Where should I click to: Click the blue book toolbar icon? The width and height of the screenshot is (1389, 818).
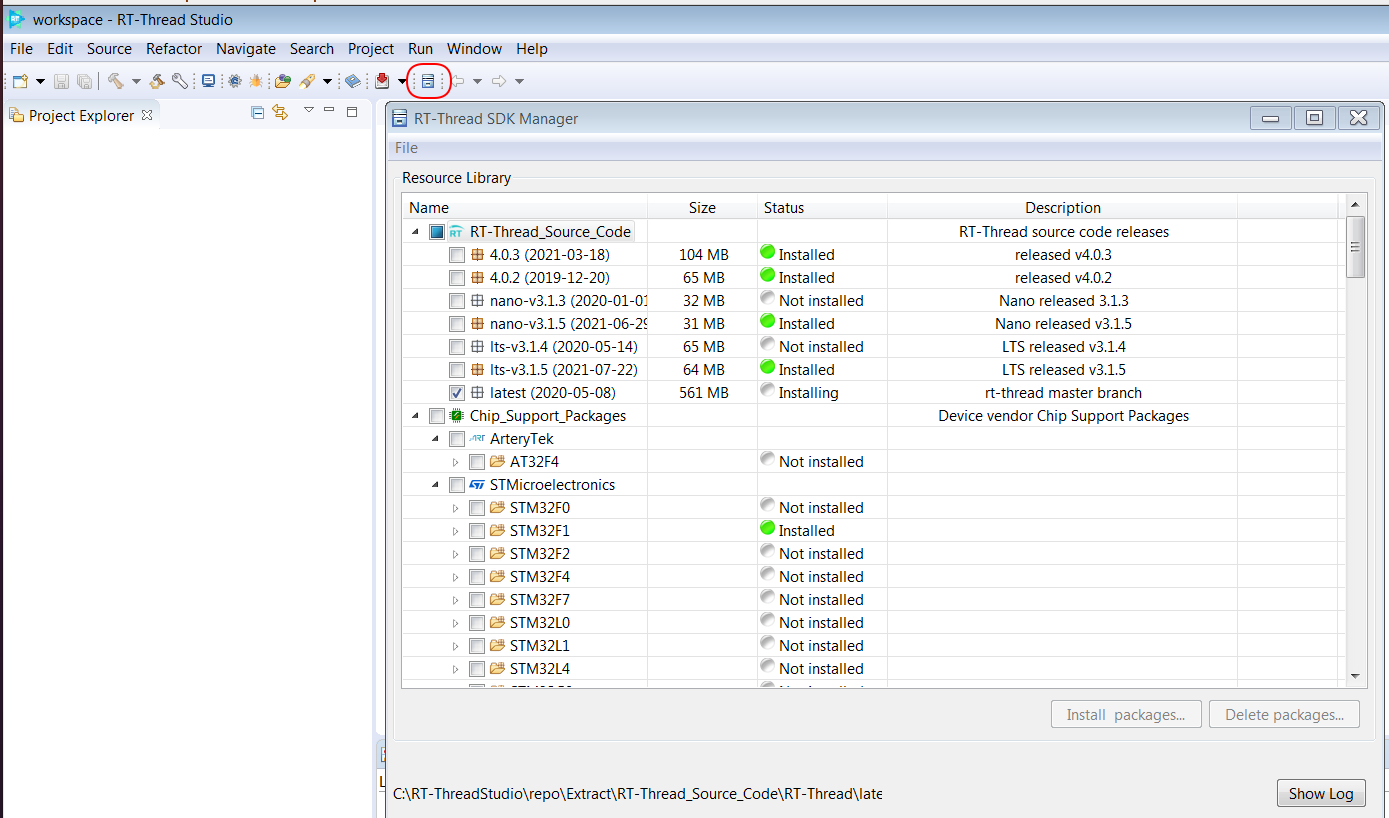coord(353,81)
